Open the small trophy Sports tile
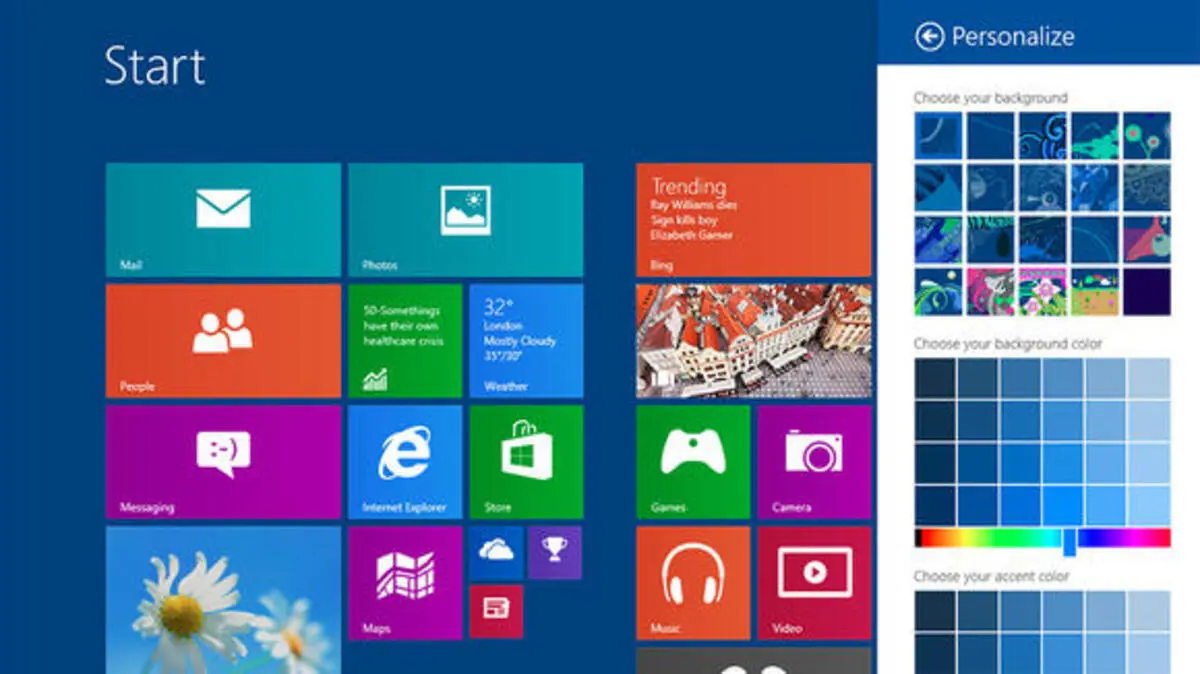Image resolution: width=1200 pixels, height=674 pixels. (x=554, y=552)
